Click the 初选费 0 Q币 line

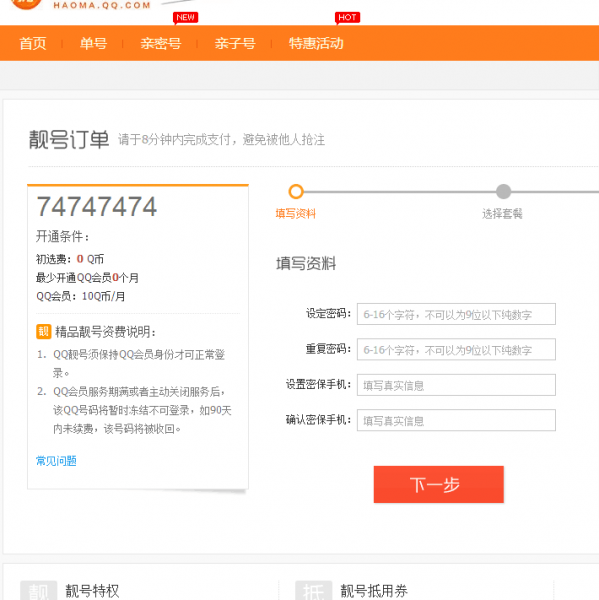[x=70, y=259]
